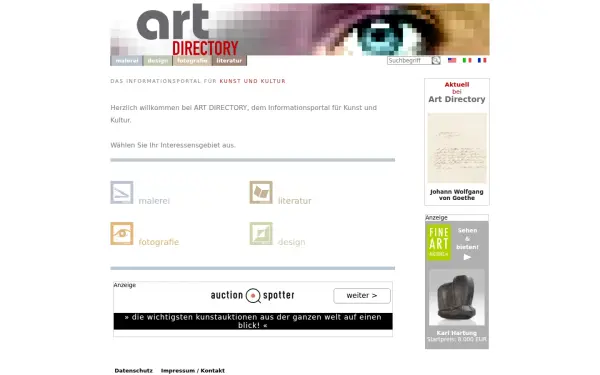Viewport: 600px width, 375px height.
Task: Open the design category link
Action: [292, 242]
